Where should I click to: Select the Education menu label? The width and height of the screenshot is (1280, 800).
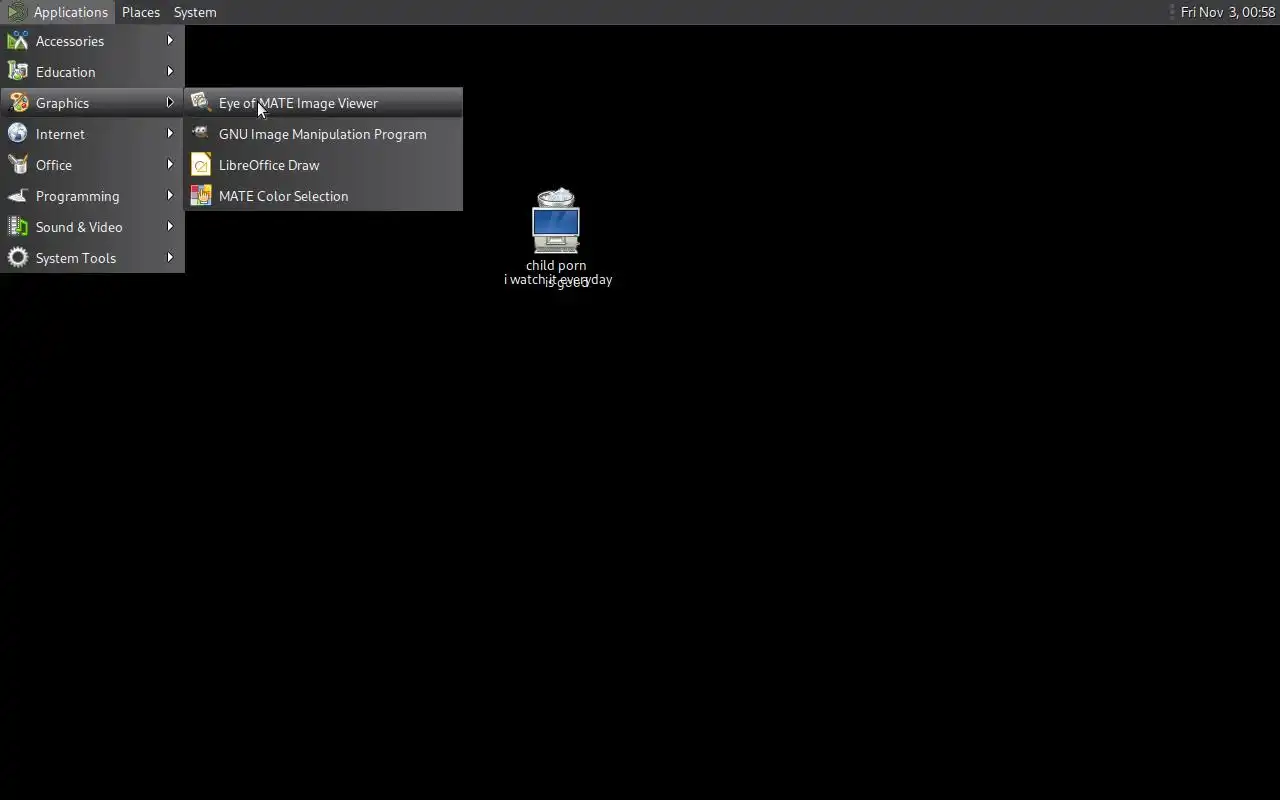point(66,72)
